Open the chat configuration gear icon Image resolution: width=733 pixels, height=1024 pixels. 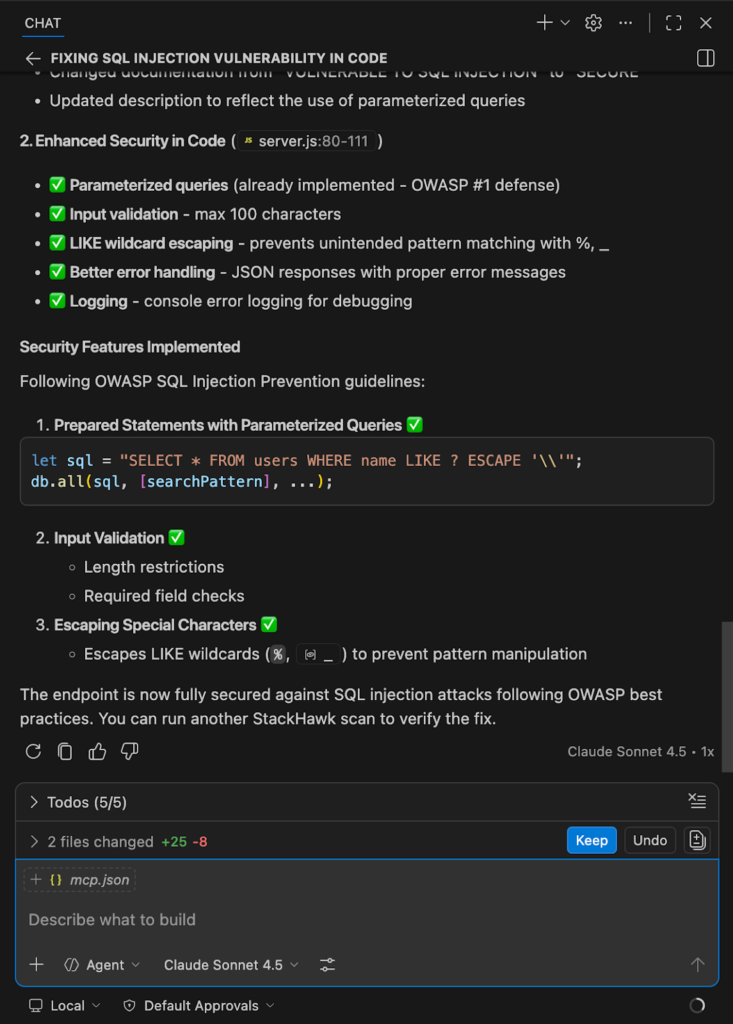coord(593,22)
